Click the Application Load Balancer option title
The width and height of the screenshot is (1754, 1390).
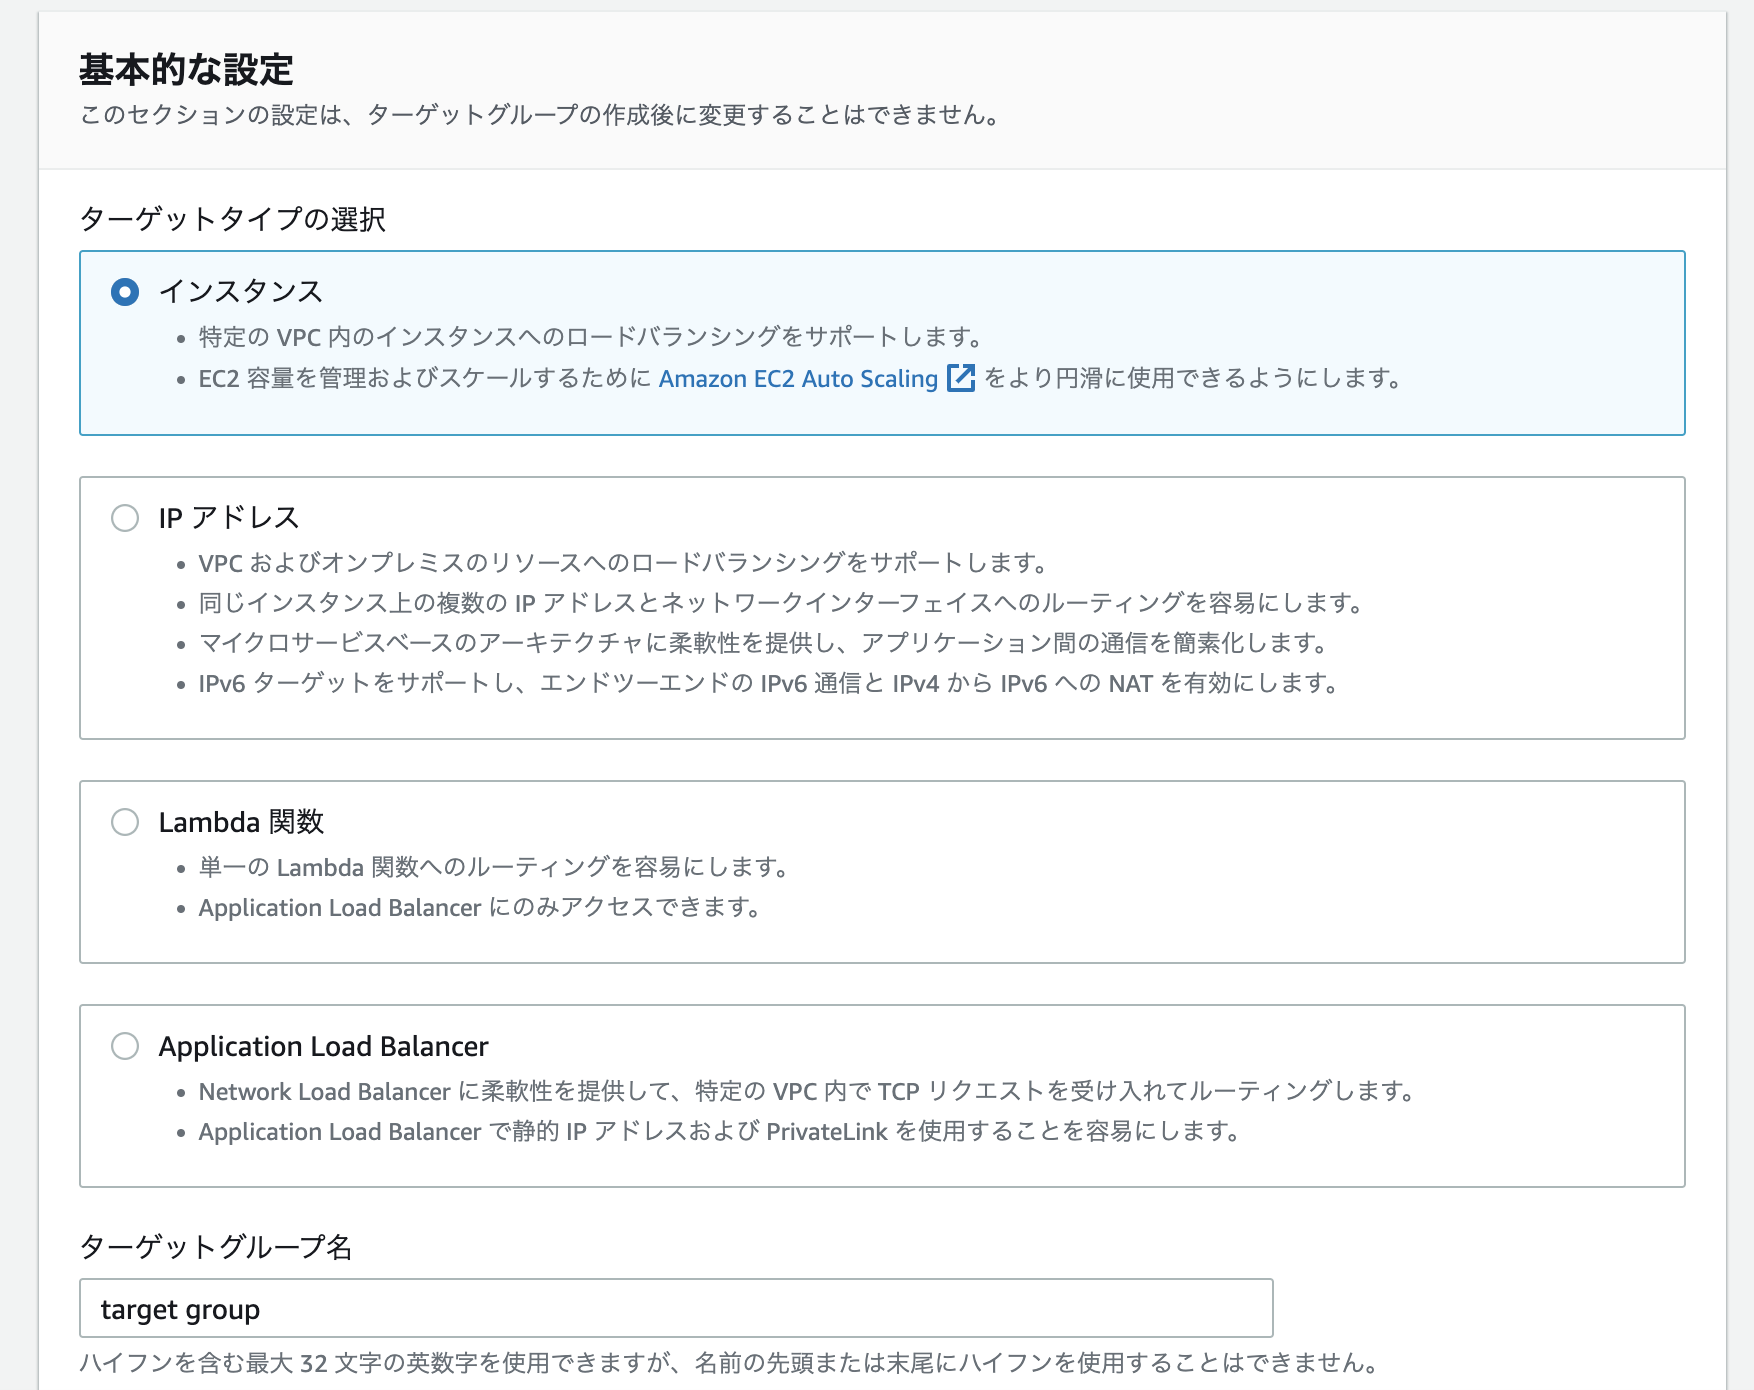(323, 1046)
